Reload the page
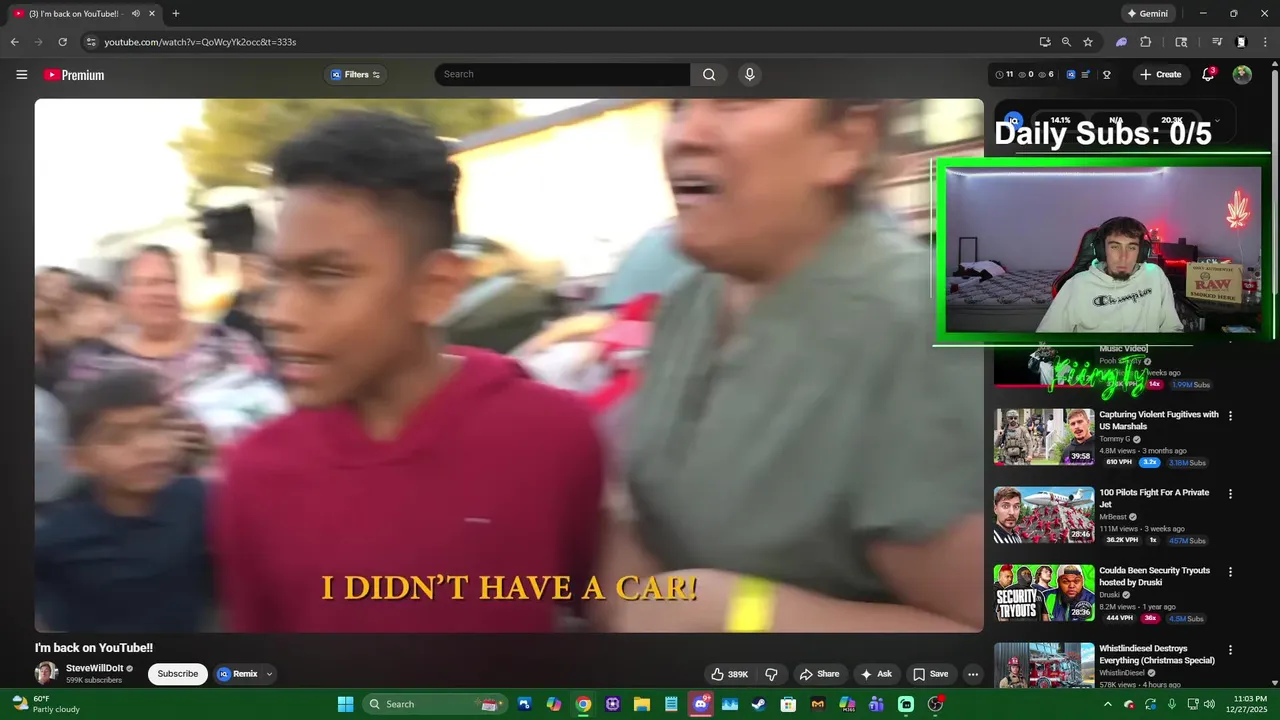 coord(62,42)
